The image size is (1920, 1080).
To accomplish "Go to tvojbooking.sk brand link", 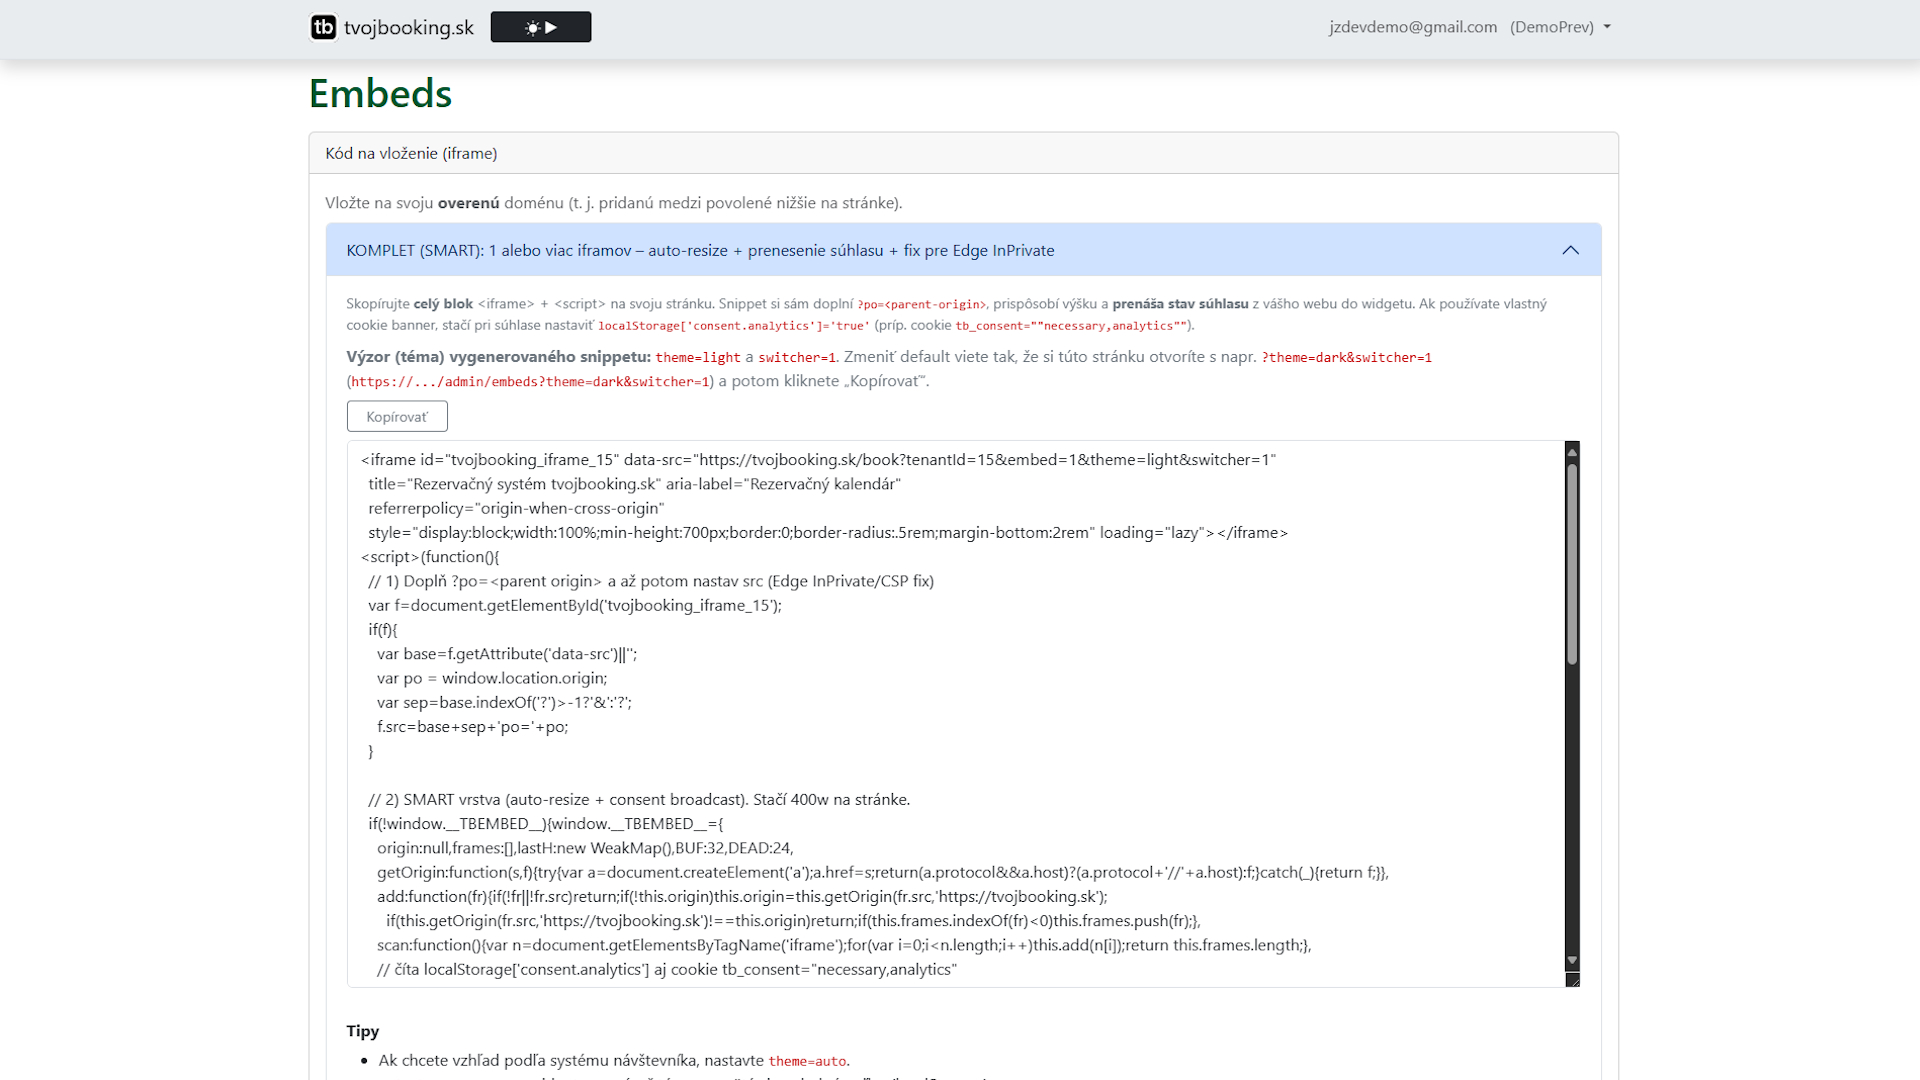I will click(408, 27).
